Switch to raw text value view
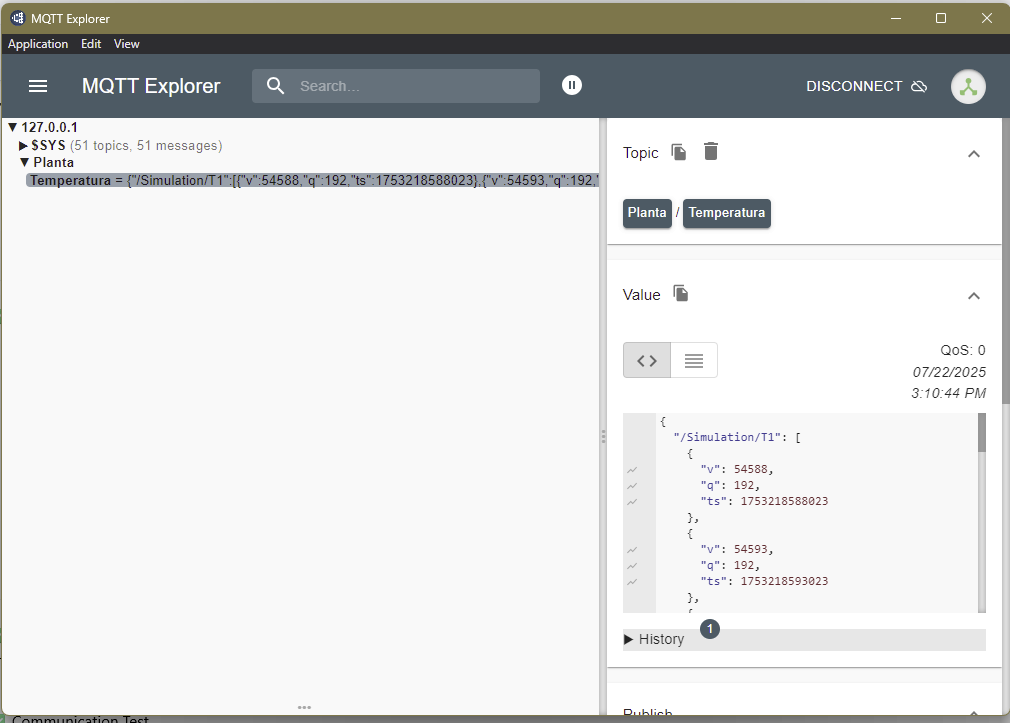The image size is (1010, 723). coord(694,360)
